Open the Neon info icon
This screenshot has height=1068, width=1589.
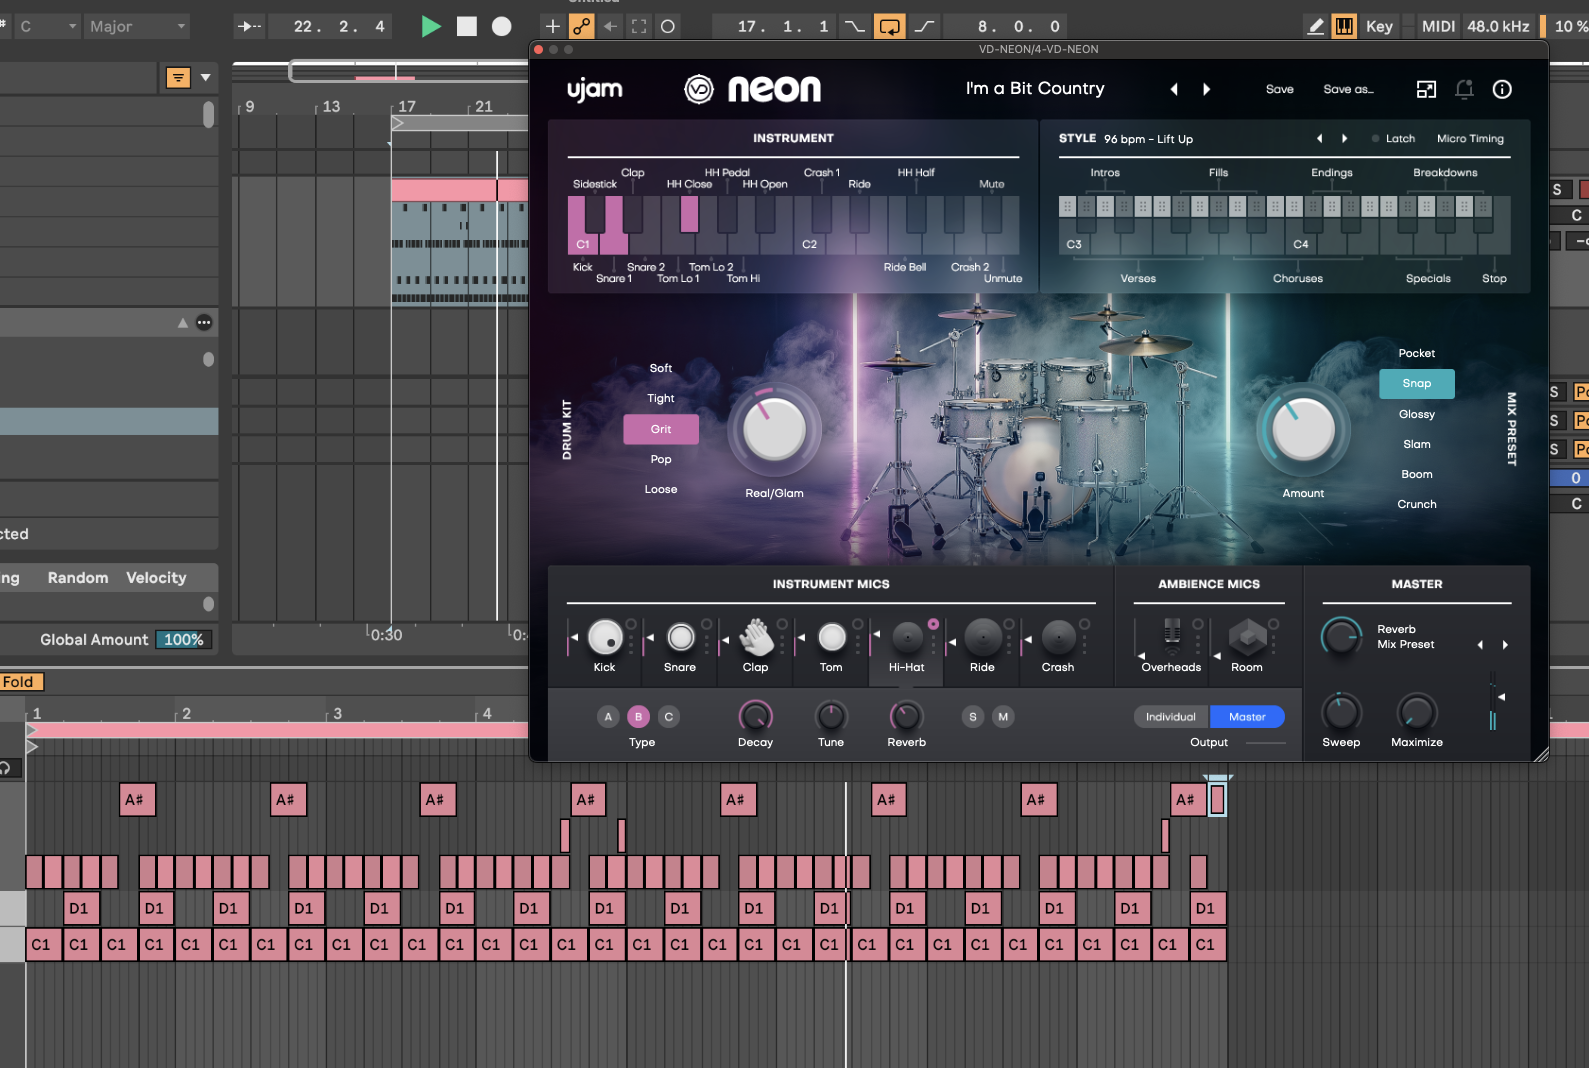pyautogui.click(x=1502, y=90)
